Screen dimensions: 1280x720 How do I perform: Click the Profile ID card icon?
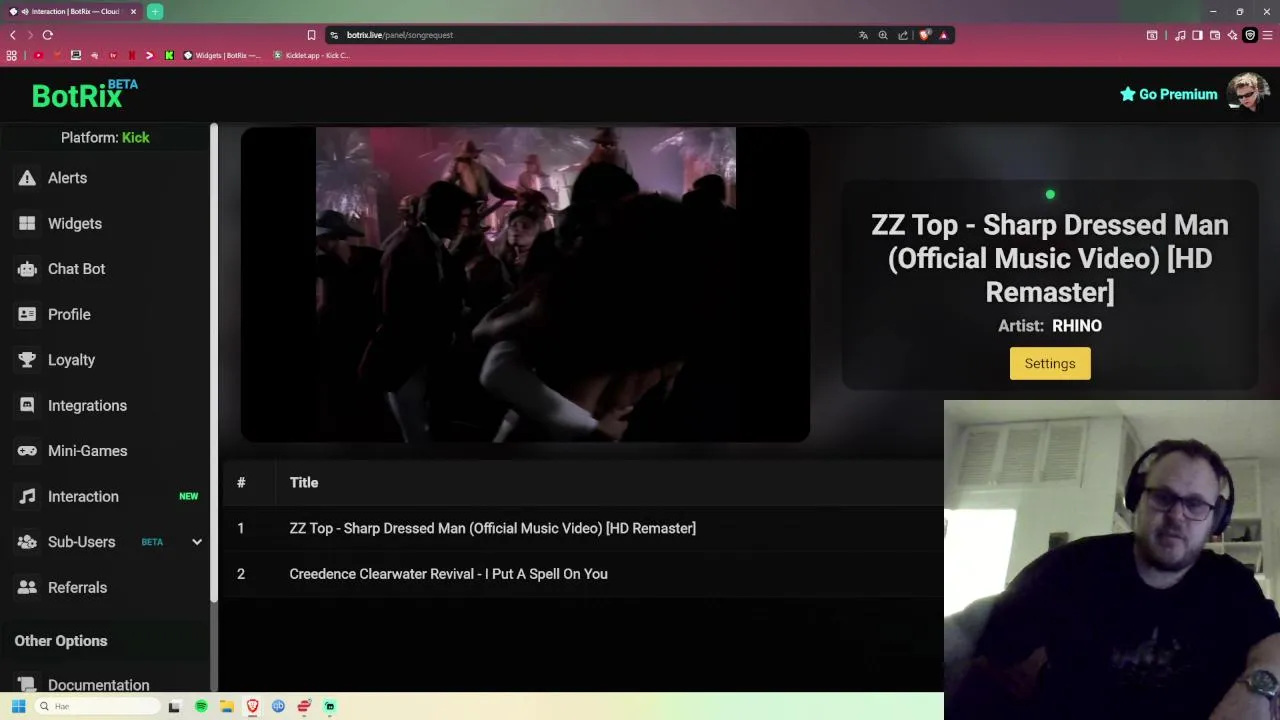point(27,315)
